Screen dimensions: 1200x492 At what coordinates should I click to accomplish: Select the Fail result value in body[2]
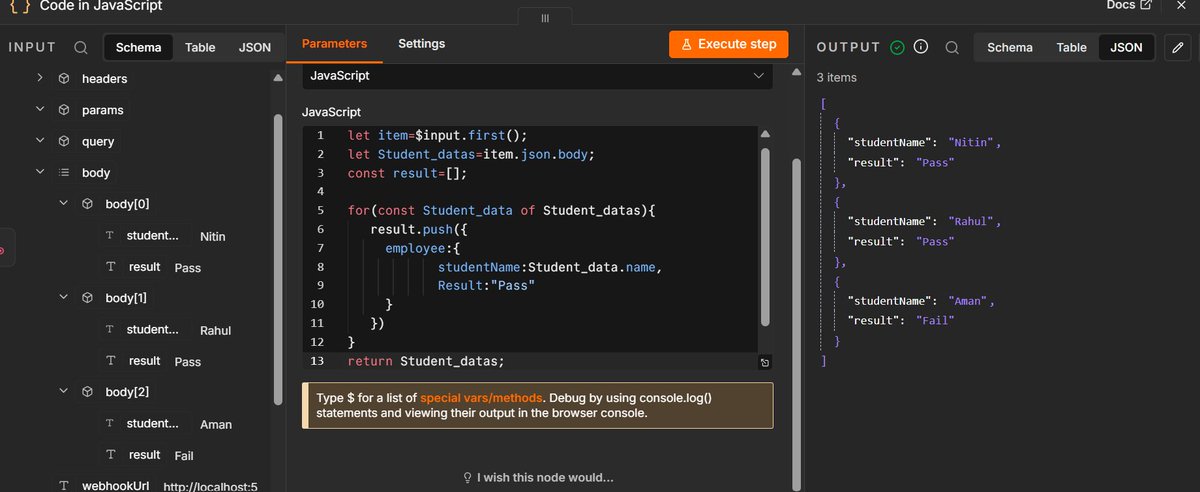tap(184, 456)
